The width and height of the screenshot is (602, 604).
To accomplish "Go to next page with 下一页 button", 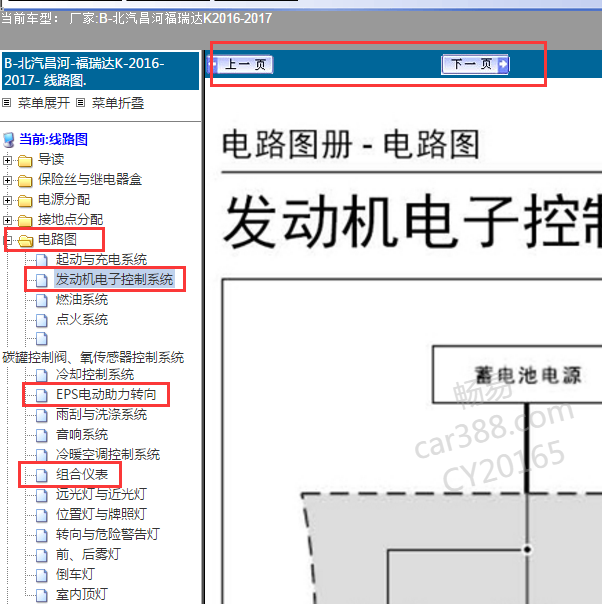I will point(475,64).
